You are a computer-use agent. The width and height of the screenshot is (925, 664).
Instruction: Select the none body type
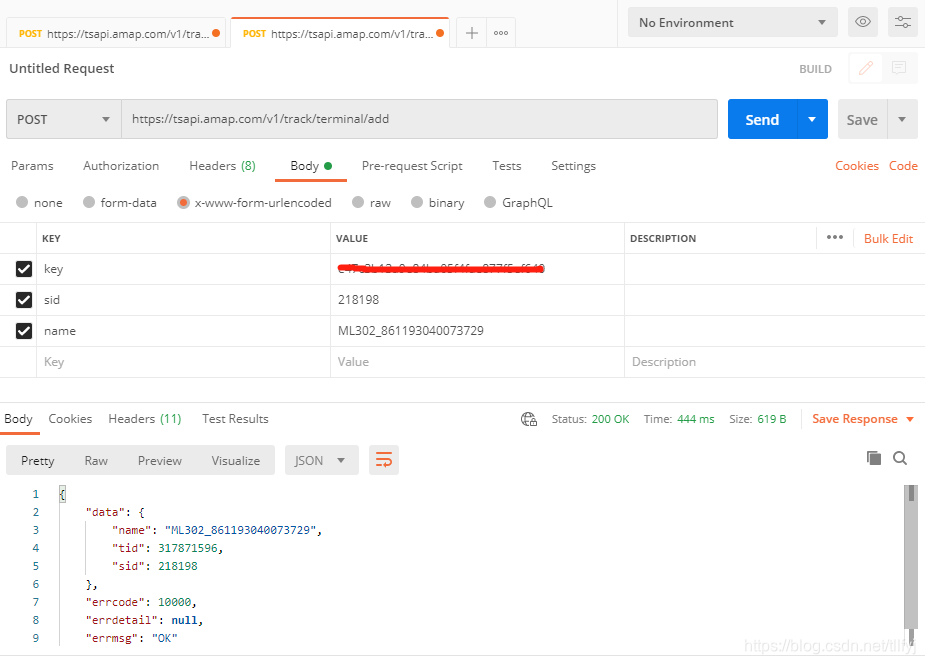(x=22, y=202)
